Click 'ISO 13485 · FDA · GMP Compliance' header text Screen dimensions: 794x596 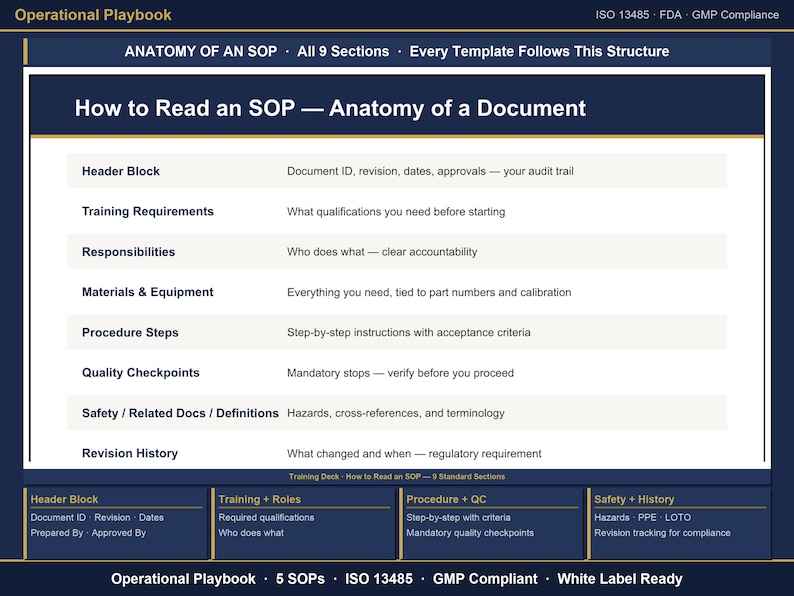(687, 15)
